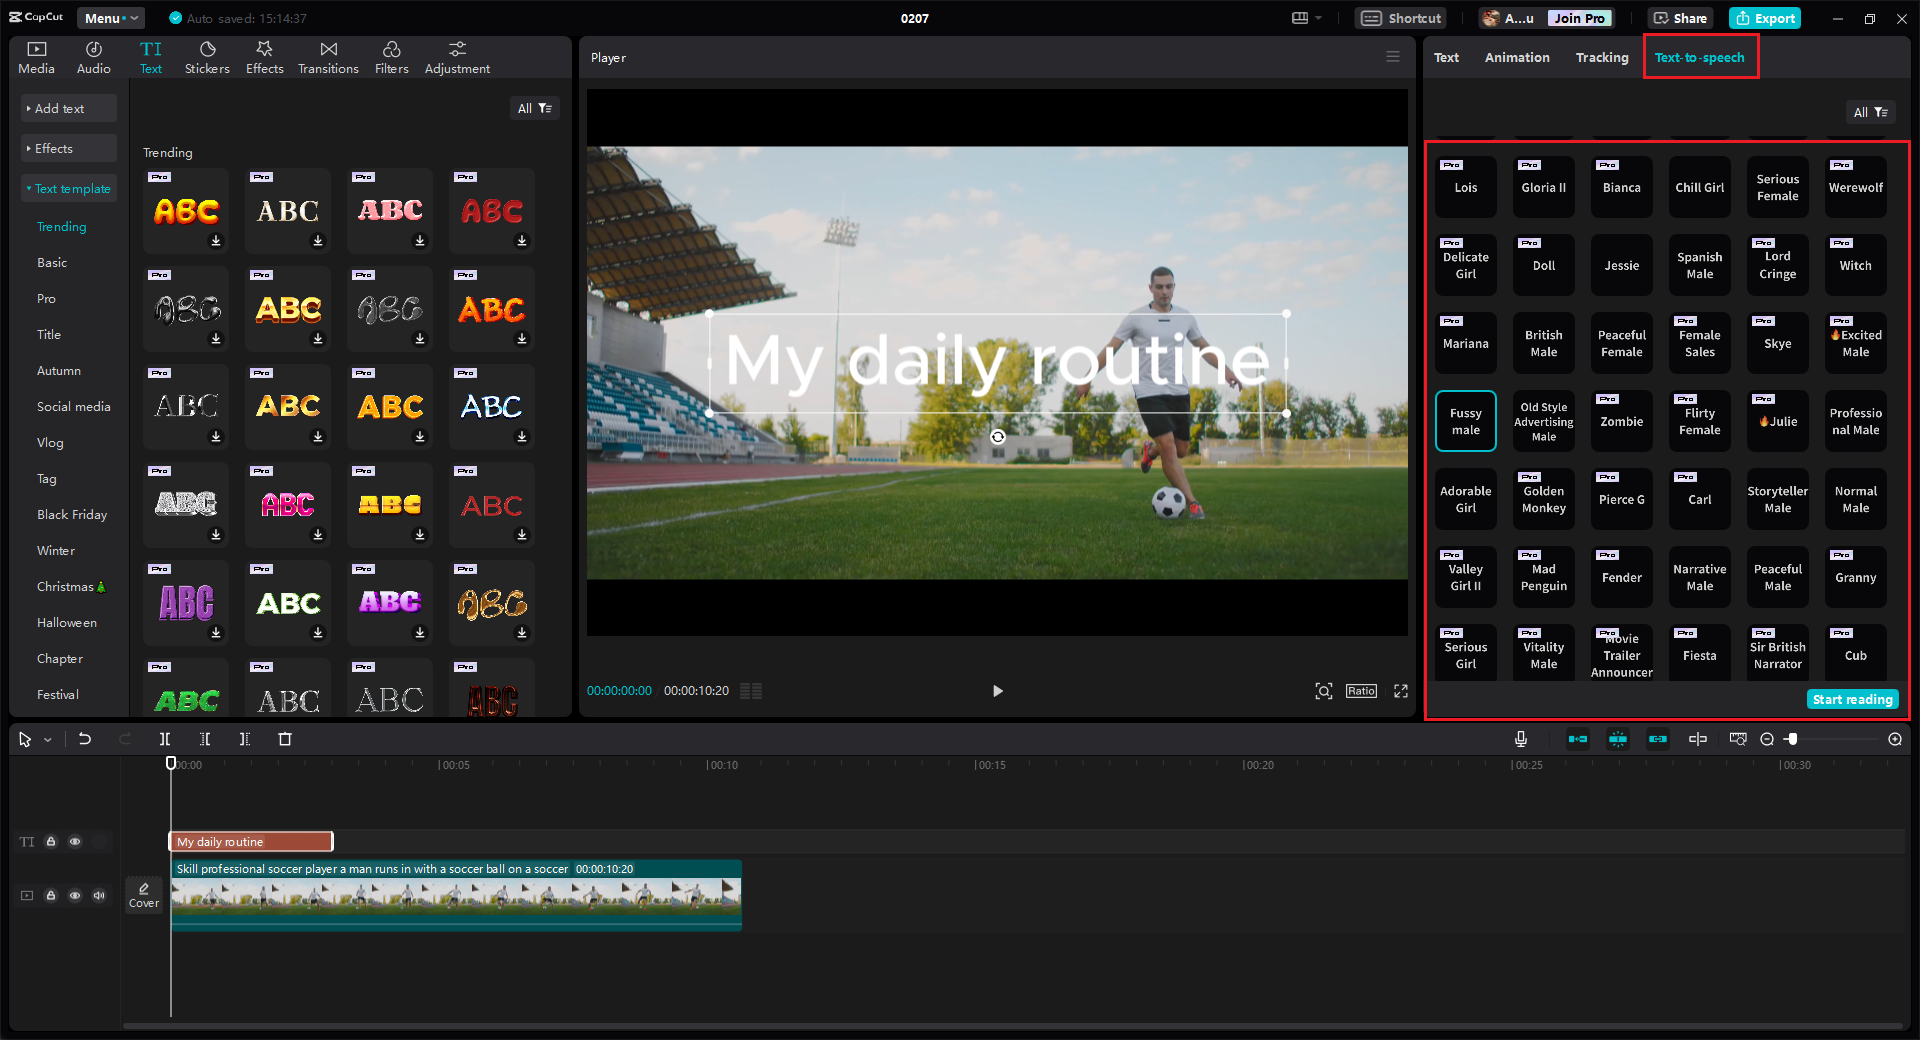
Task: Click the zoom out timeline icon
Action: pos(1767,739)
